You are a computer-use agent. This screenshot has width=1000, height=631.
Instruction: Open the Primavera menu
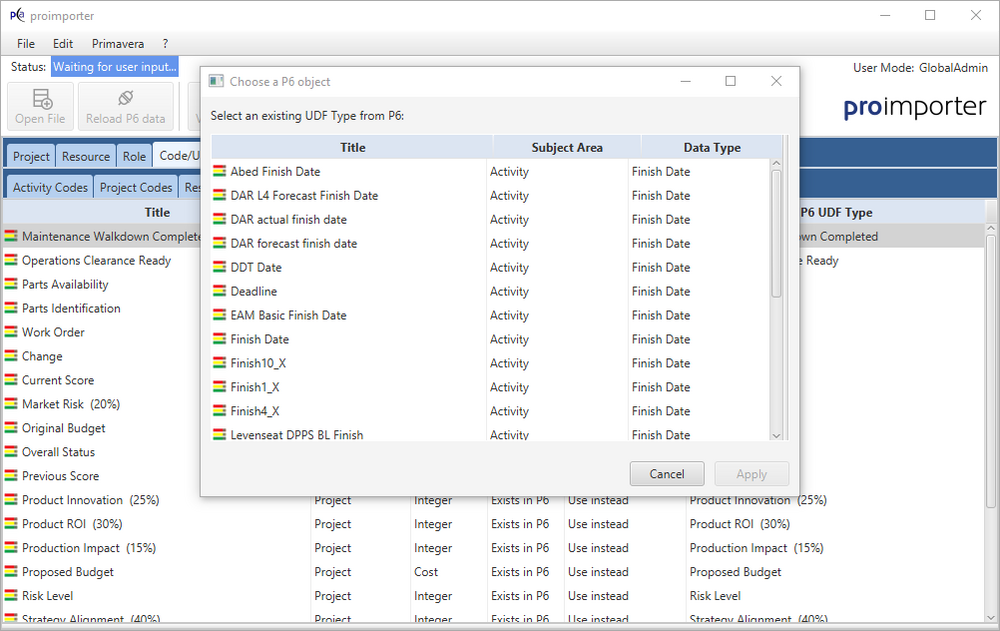pos(118,44)
